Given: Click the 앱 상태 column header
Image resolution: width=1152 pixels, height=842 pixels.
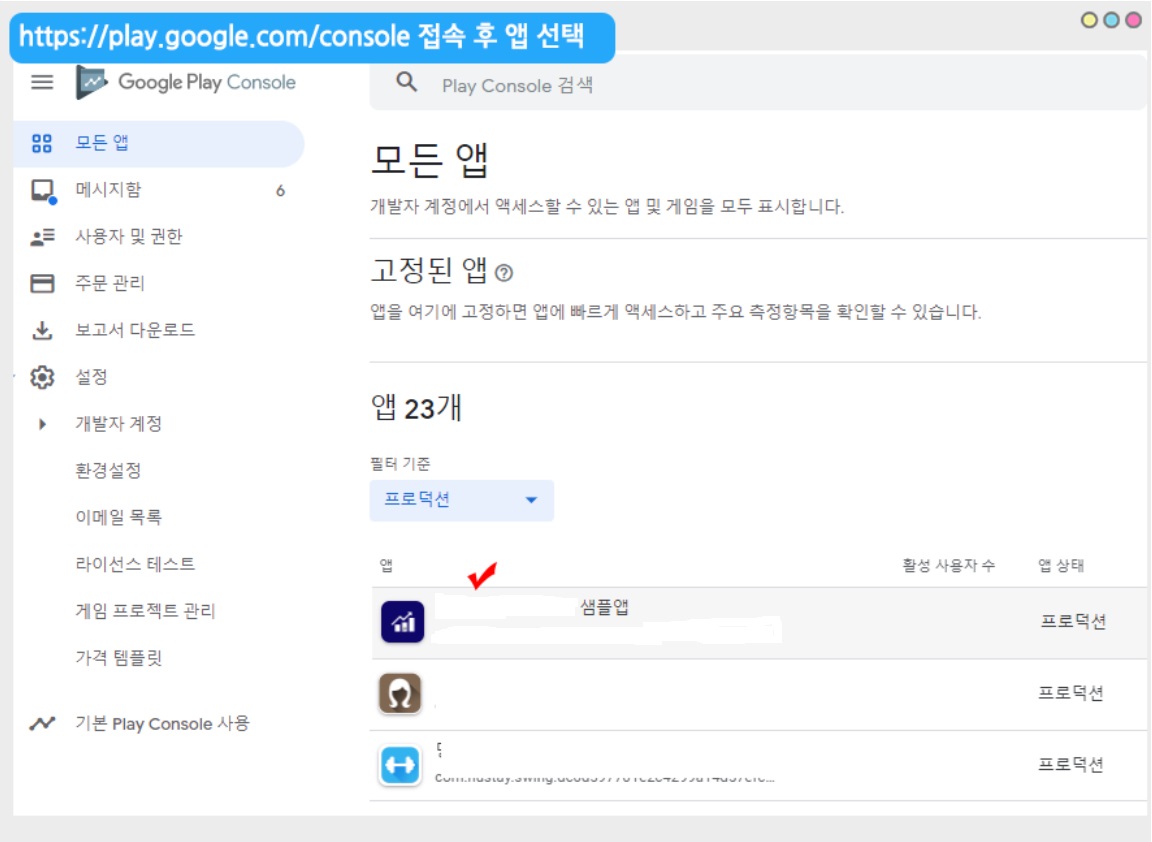Looking at the screenshot, I should (1061, 565).
